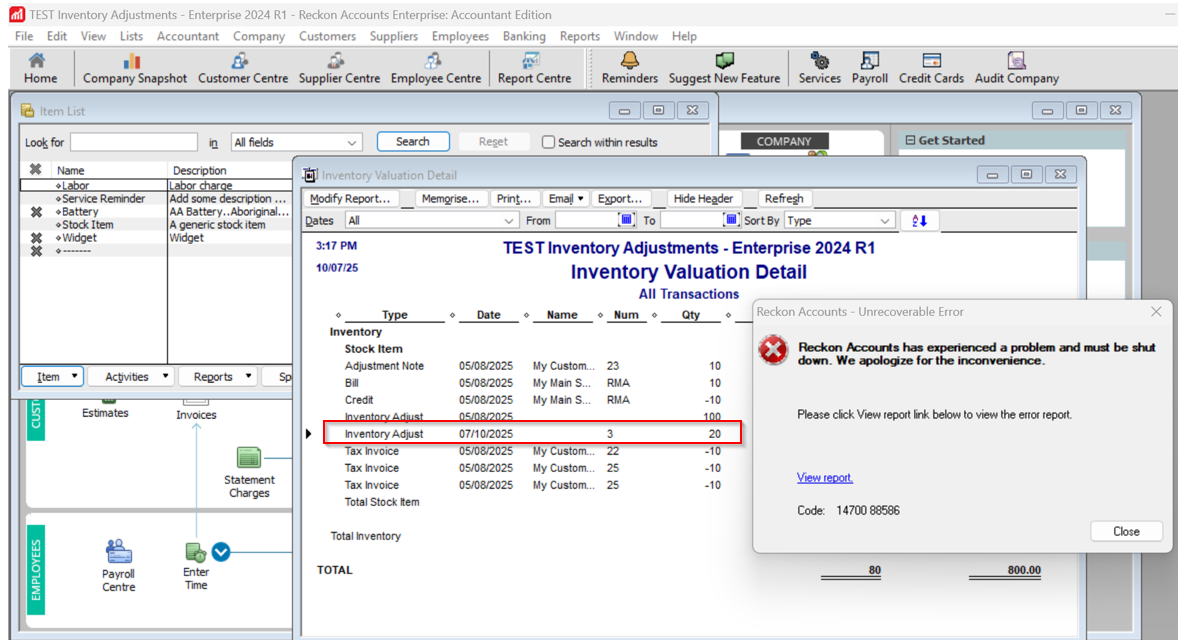This screenshot has width=1190, height=640.
Task: Click the Search button in Item List
Action: 413,142
